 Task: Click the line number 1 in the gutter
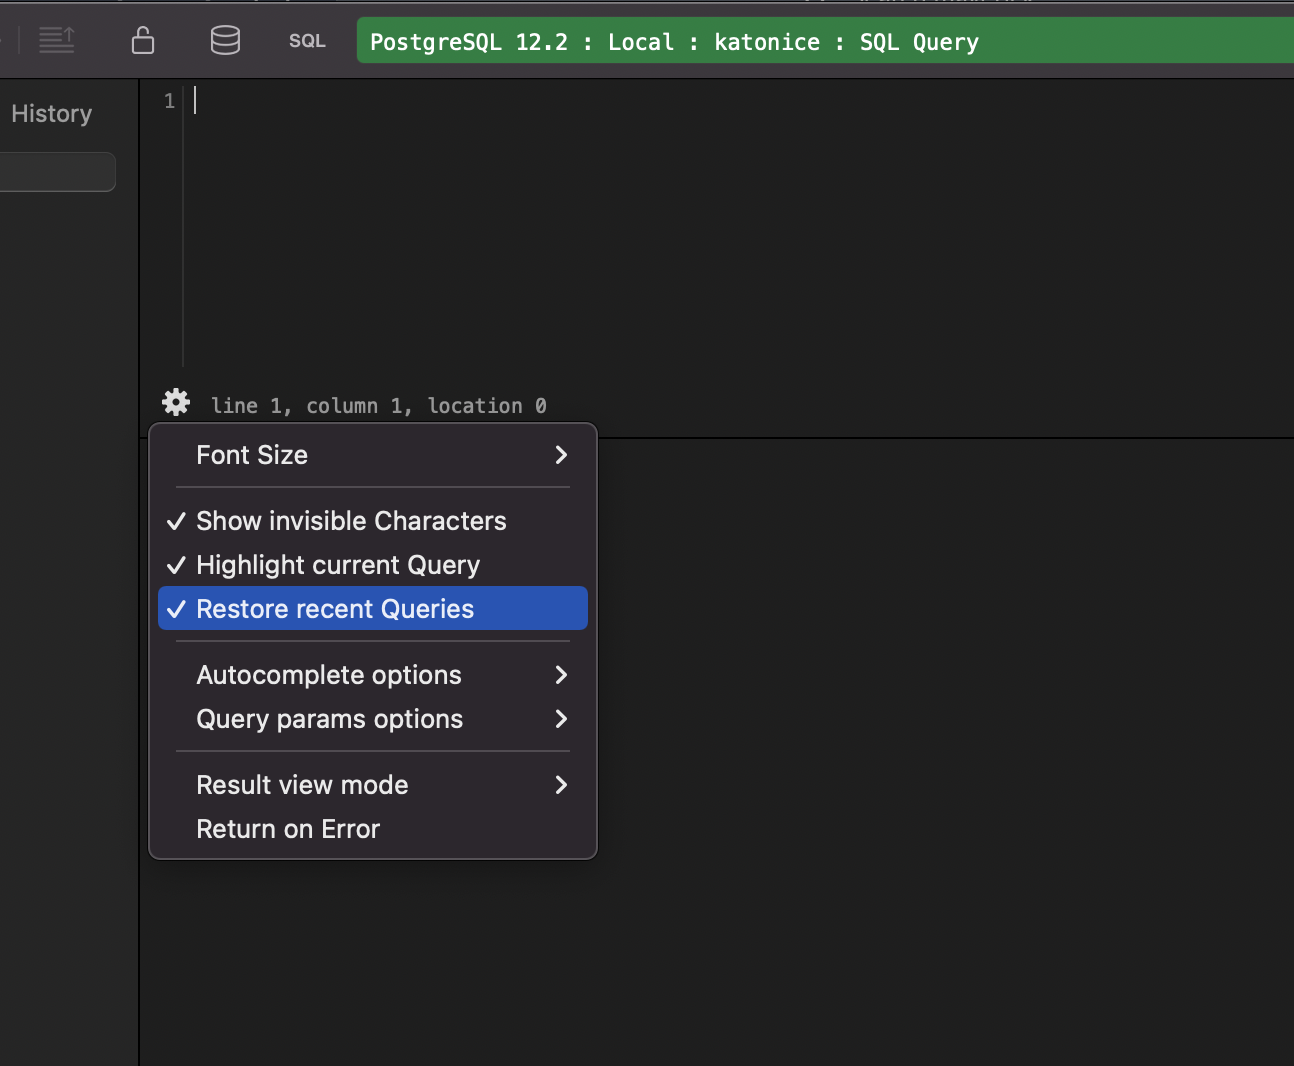coord(168,100)
